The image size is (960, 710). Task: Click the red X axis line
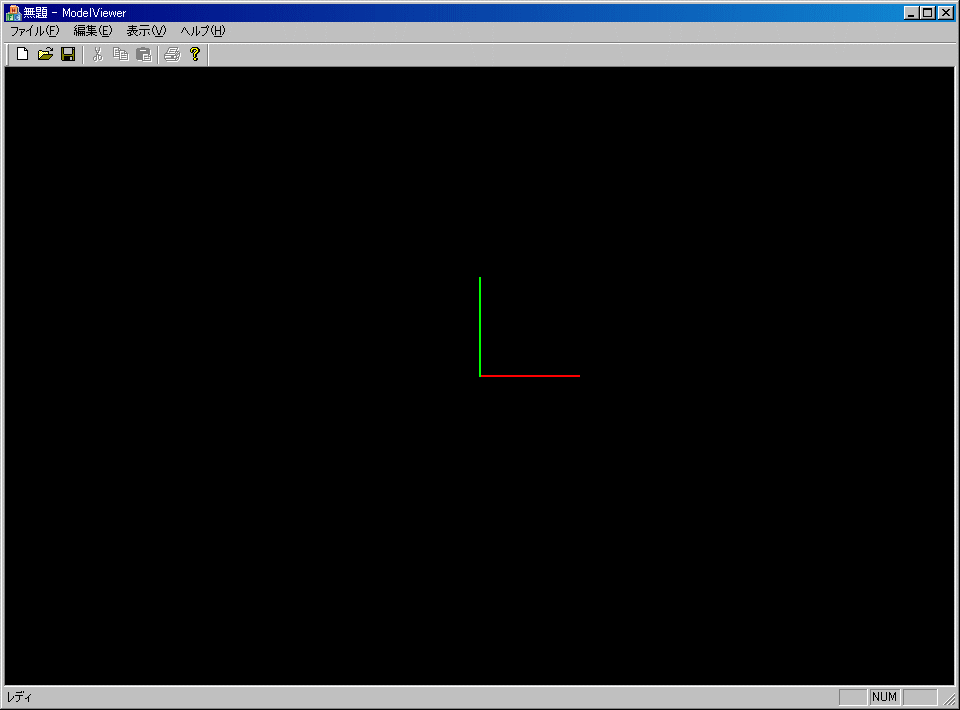(x=530, y=376)
